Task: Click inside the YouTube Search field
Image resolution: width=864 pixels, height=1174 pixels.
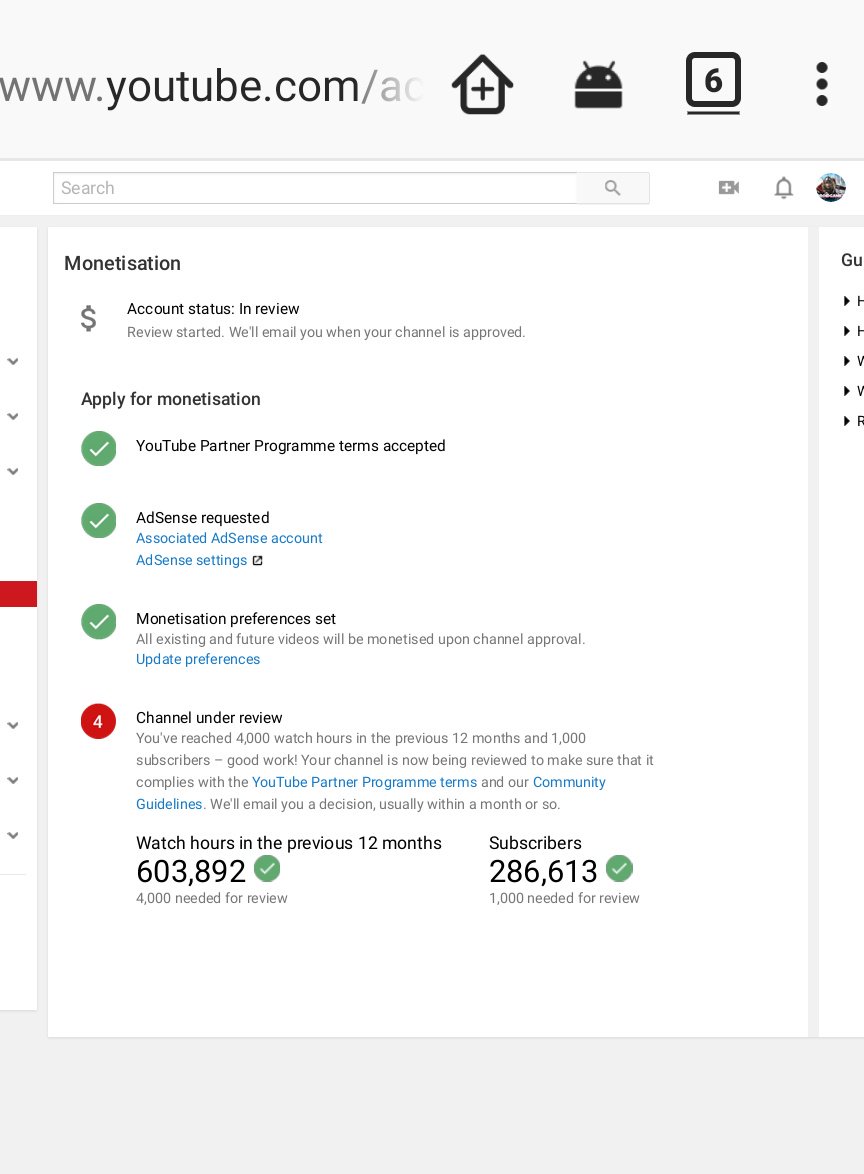Action: tap(314, 188)
